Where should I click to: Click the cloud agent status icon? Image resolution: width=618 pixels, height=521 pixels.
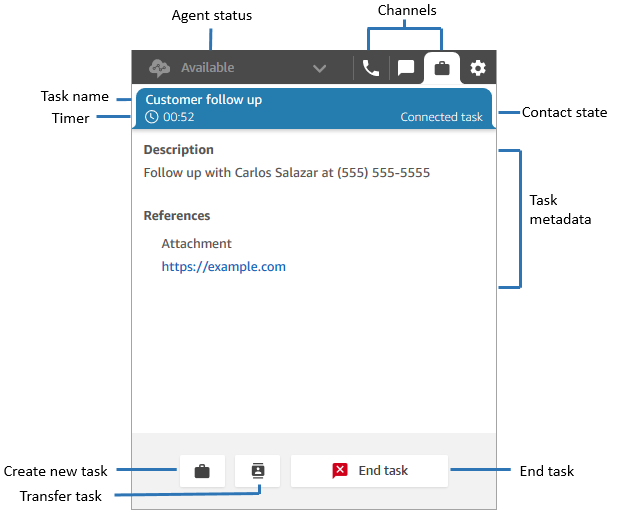pyautogui.click(x=160, y=68)
